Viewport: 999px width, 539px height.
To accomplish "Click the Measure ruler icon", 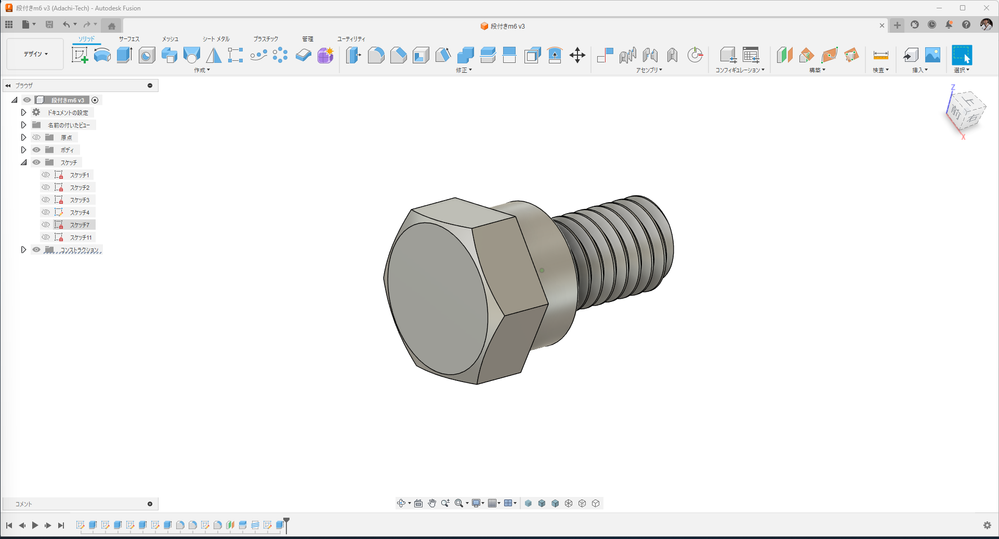I will [x=880, y=55].
